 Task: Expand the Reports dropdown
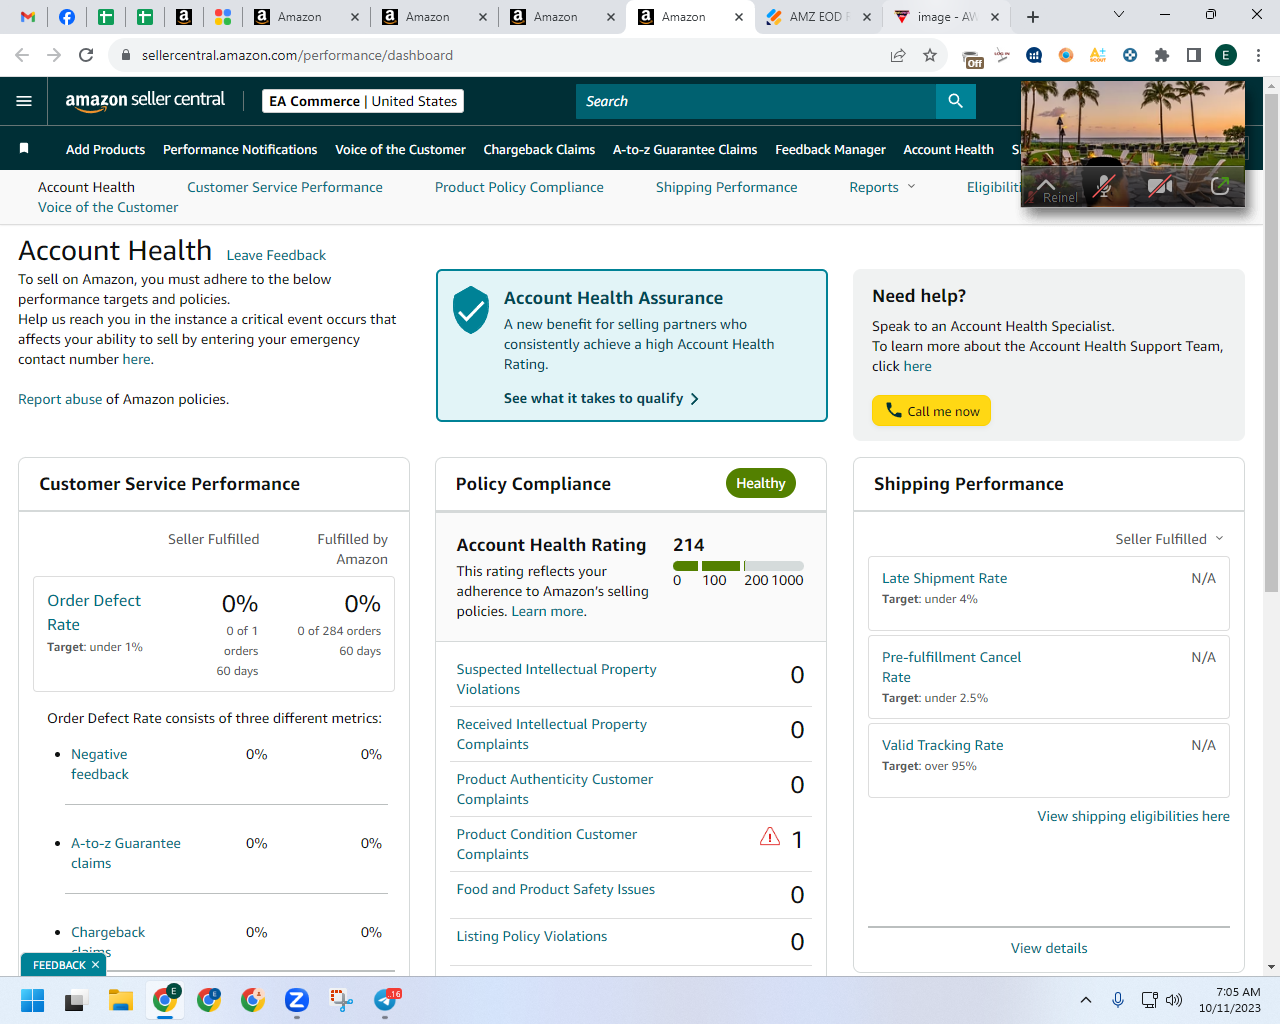tap(882, 187)
